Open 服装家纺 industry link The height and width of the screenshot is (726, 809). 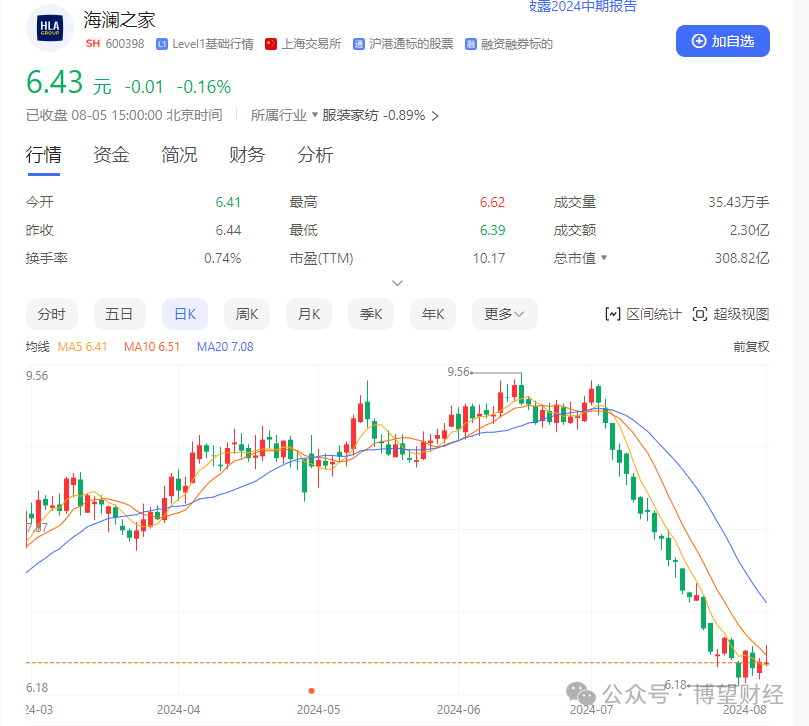click(x=350, y=115)
